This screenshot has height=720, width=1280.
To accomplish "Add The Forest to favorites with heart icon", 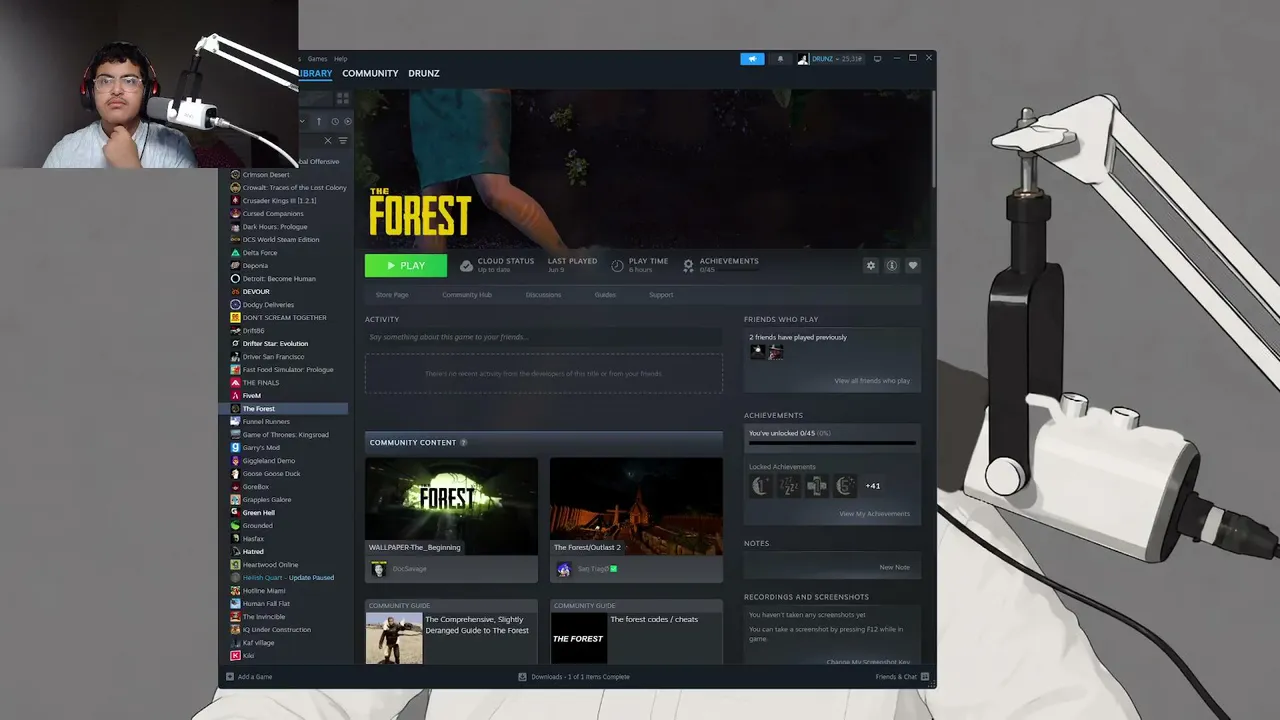I will pyautogui.click(x=913, y=266).
